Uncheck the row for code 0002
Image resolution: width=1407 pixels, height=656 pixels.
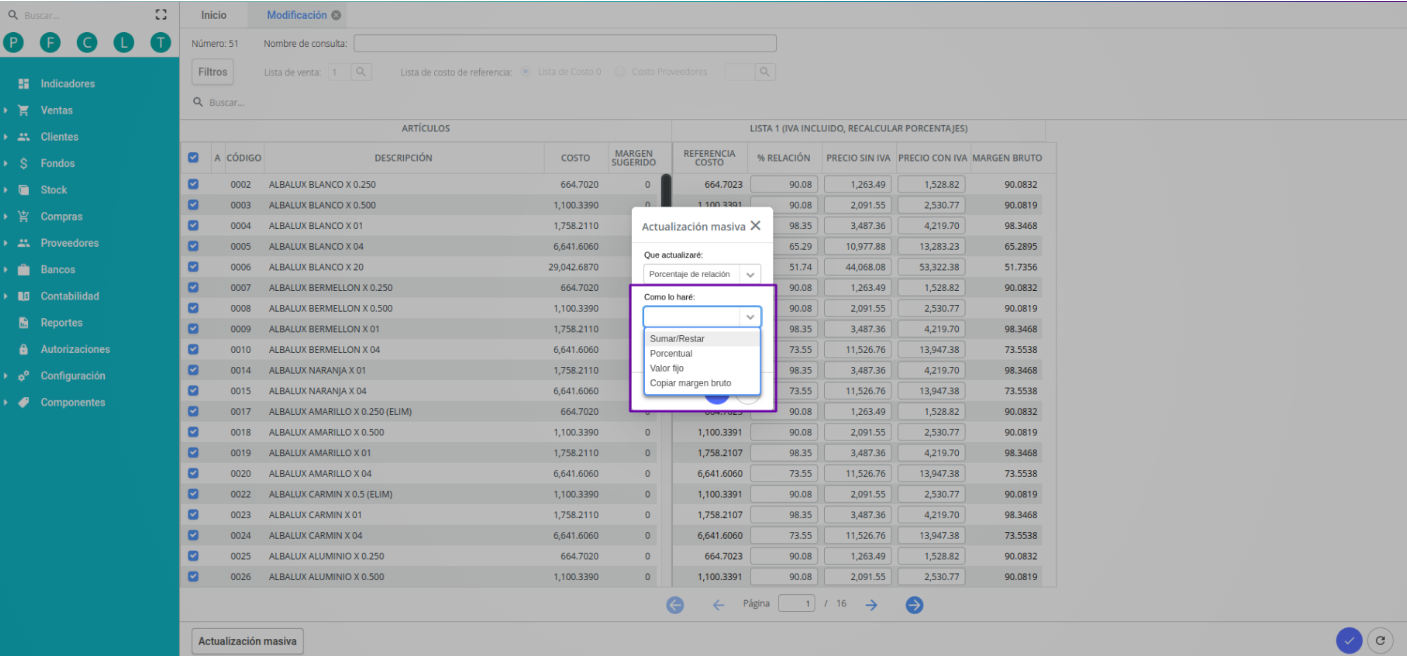(193, 184)
